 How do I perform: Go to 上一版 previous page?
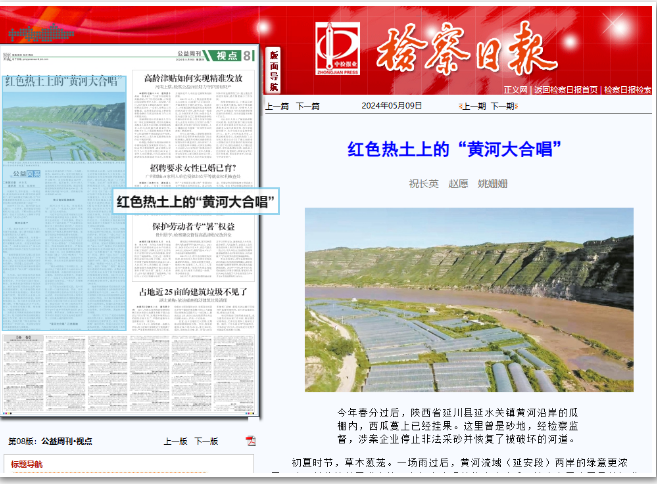coord(175,441)
